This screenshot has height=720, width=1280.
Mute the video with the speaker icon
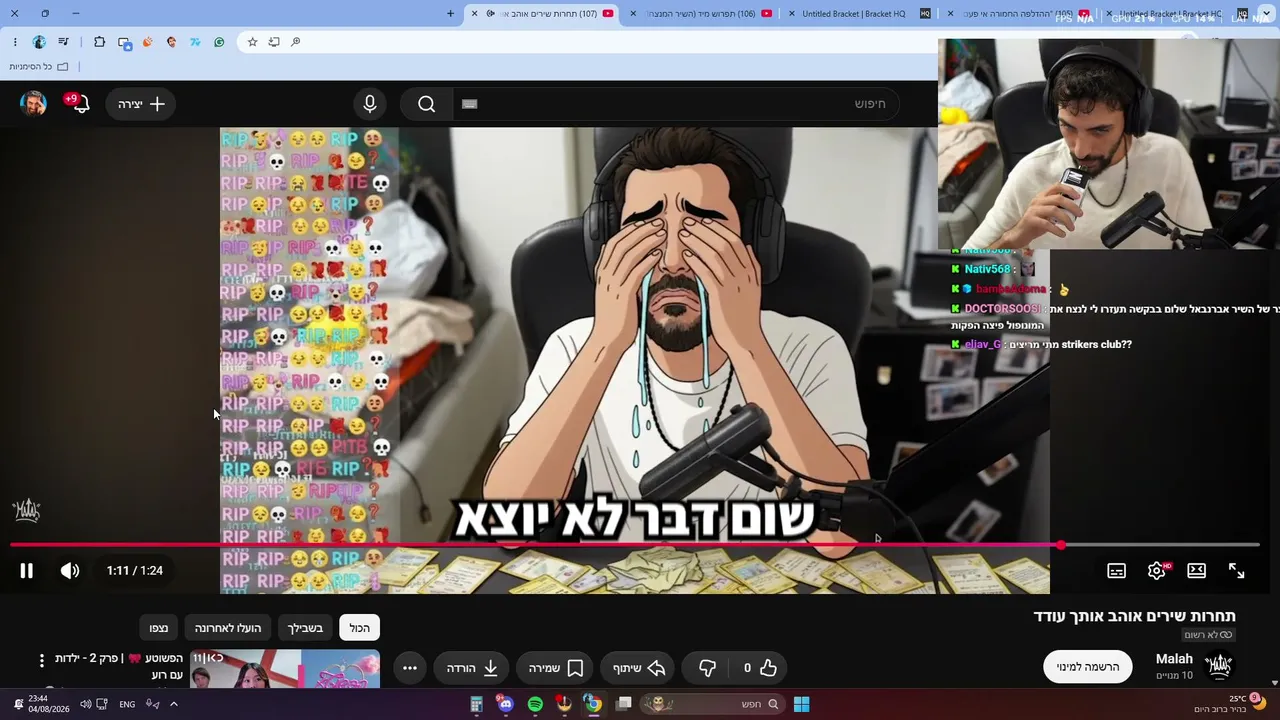point(69,571)
